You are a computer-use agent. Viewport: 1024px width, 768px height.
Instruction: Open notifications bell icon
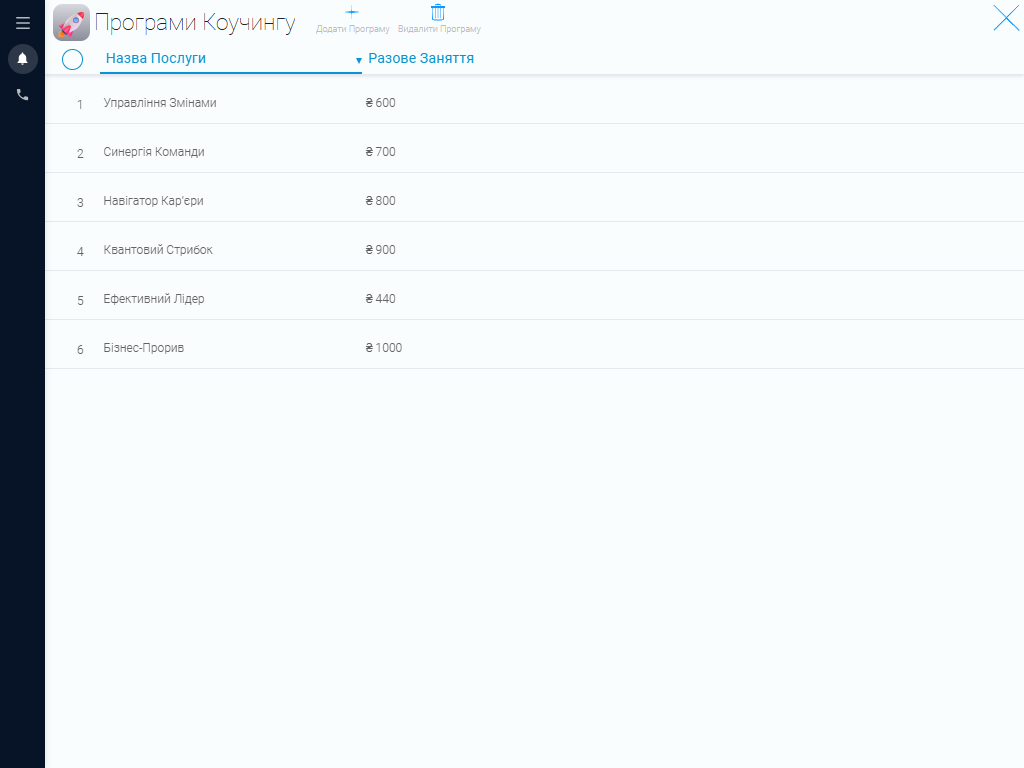pyautogui.click(x=23, y=59)
